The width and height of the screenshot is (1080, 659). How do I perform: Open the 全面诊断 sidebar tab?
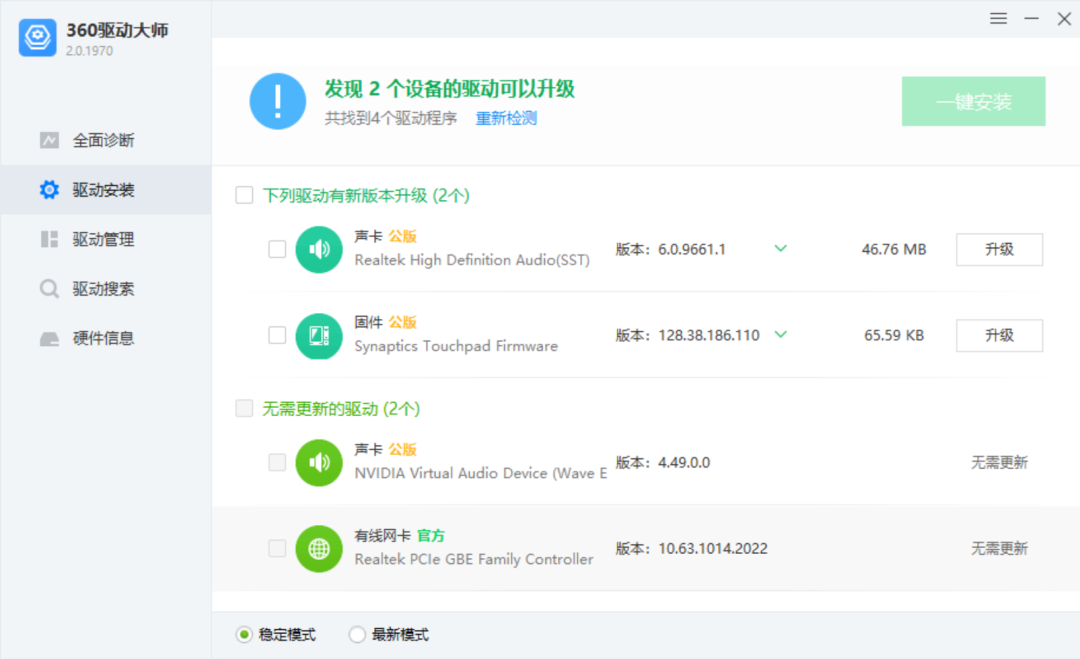click(x=106, y=140)
